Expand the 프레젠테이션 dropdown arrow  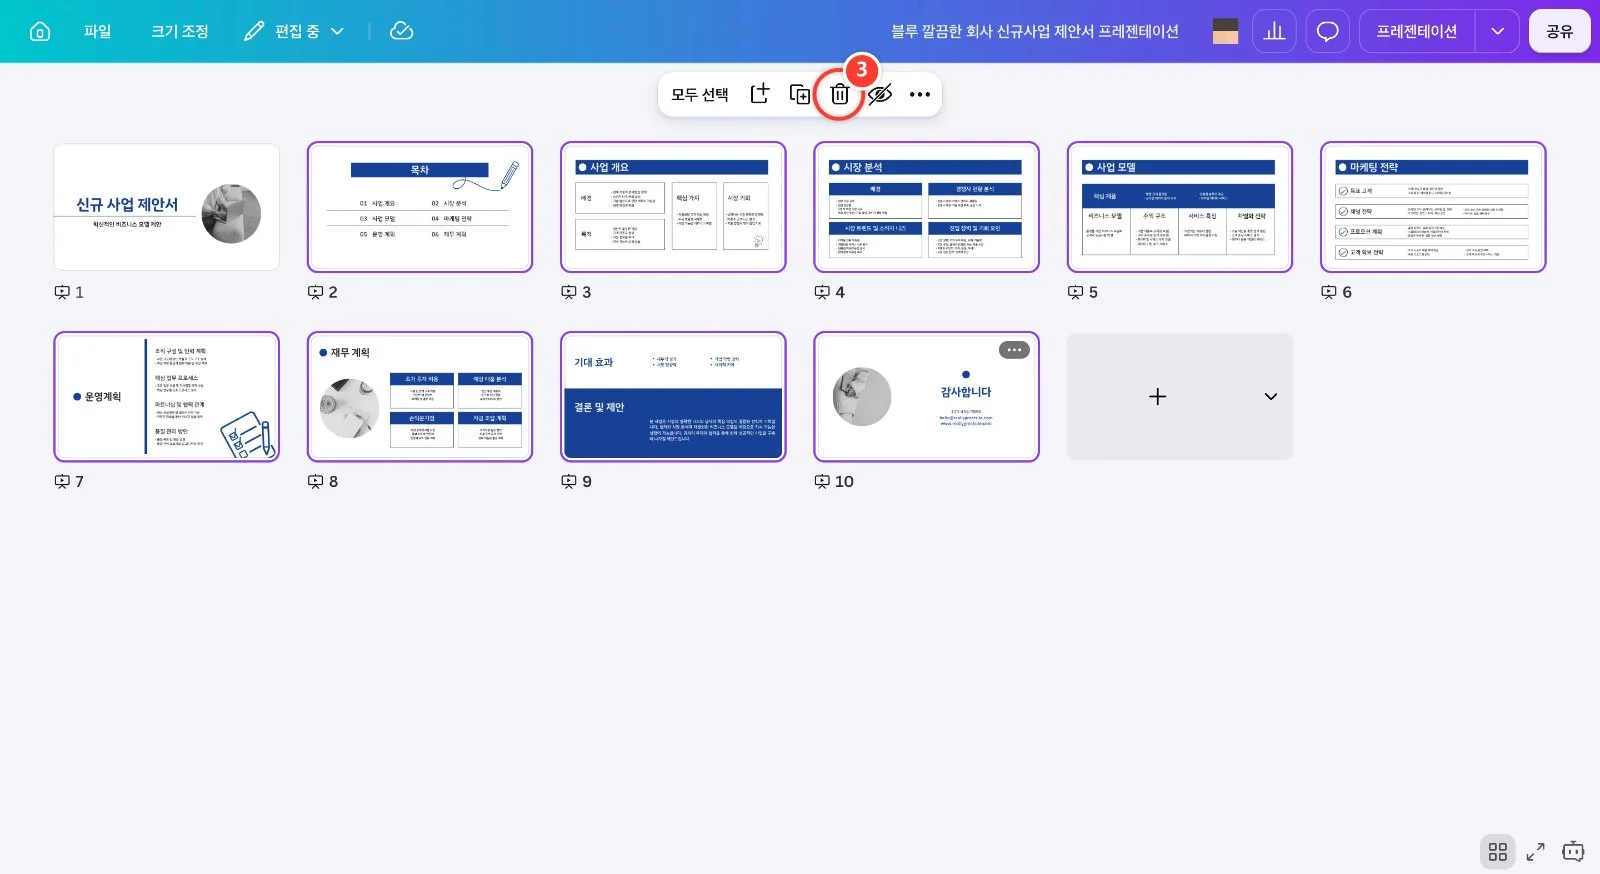[1497, 31]
